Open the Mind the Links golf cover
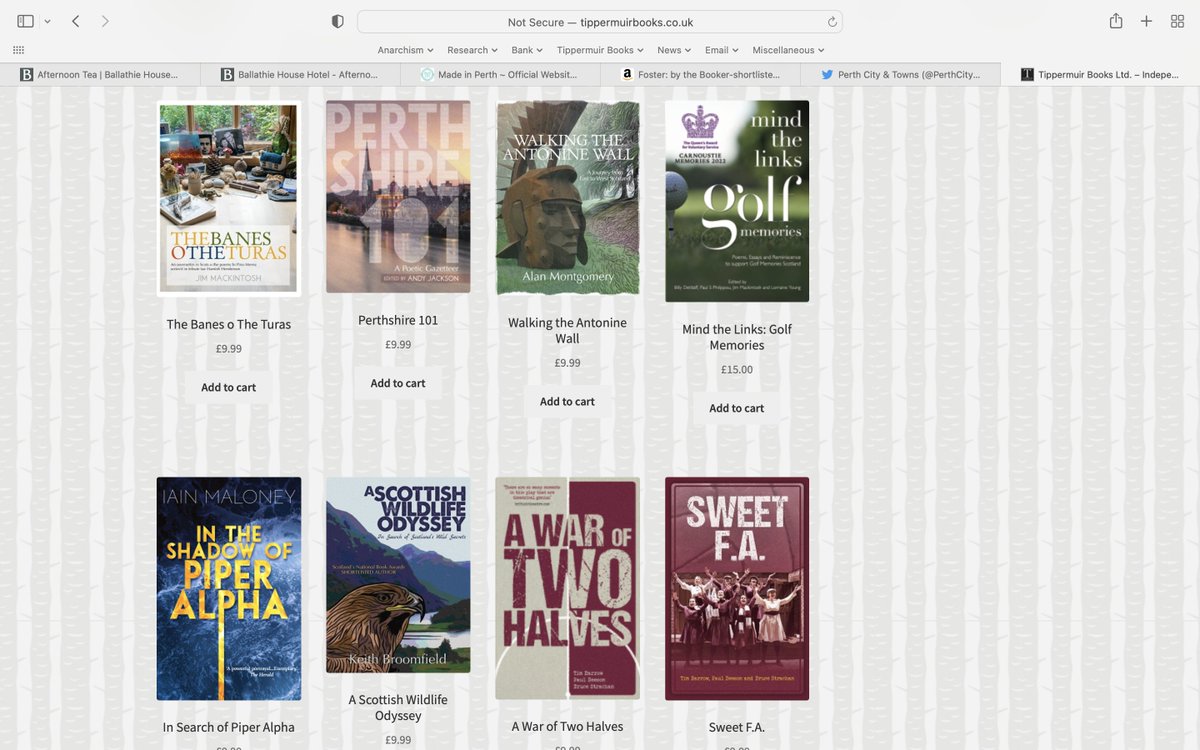The image size is (1200, 750). pyautogui.click(x=737, y=201)
